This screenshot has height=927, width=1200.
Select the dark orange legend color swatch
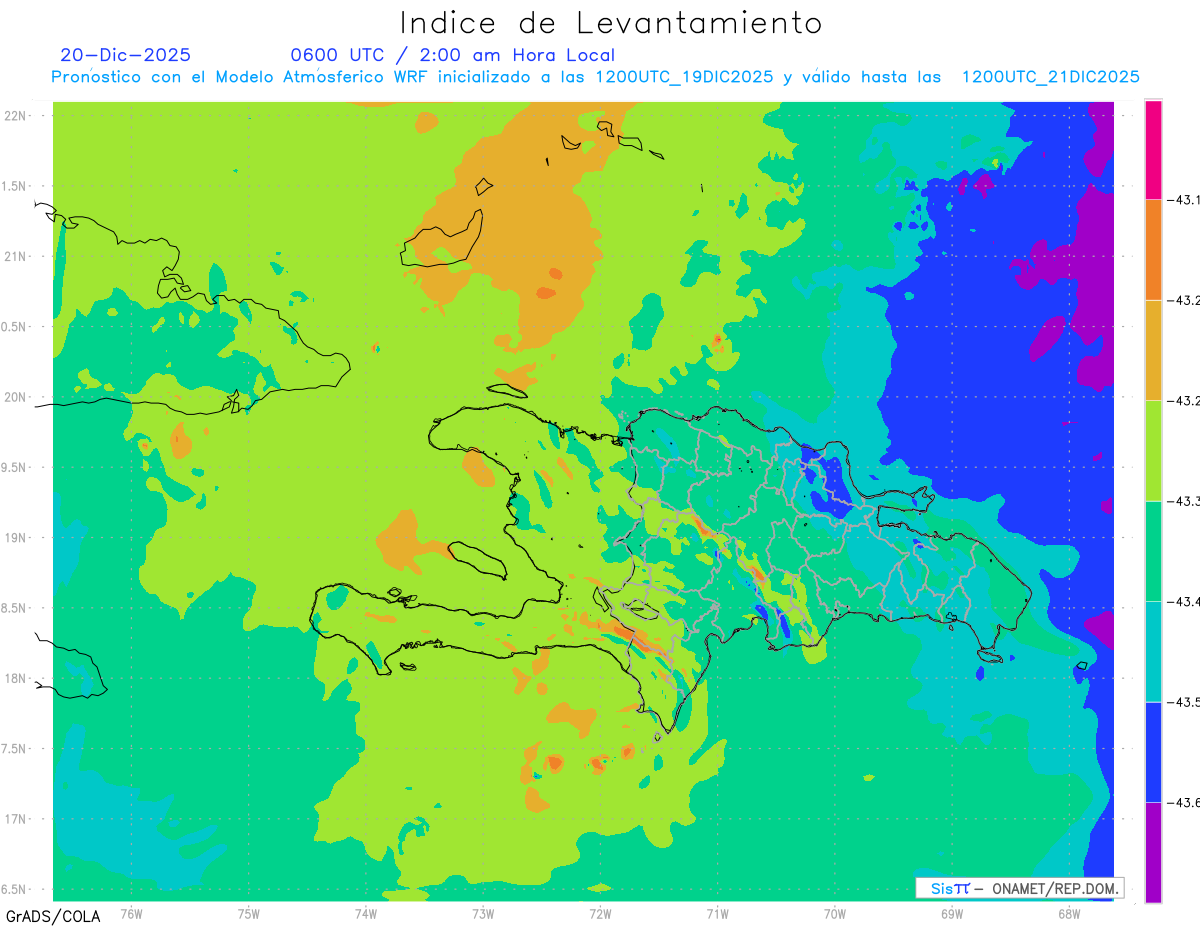click(x=1153, y=250)
